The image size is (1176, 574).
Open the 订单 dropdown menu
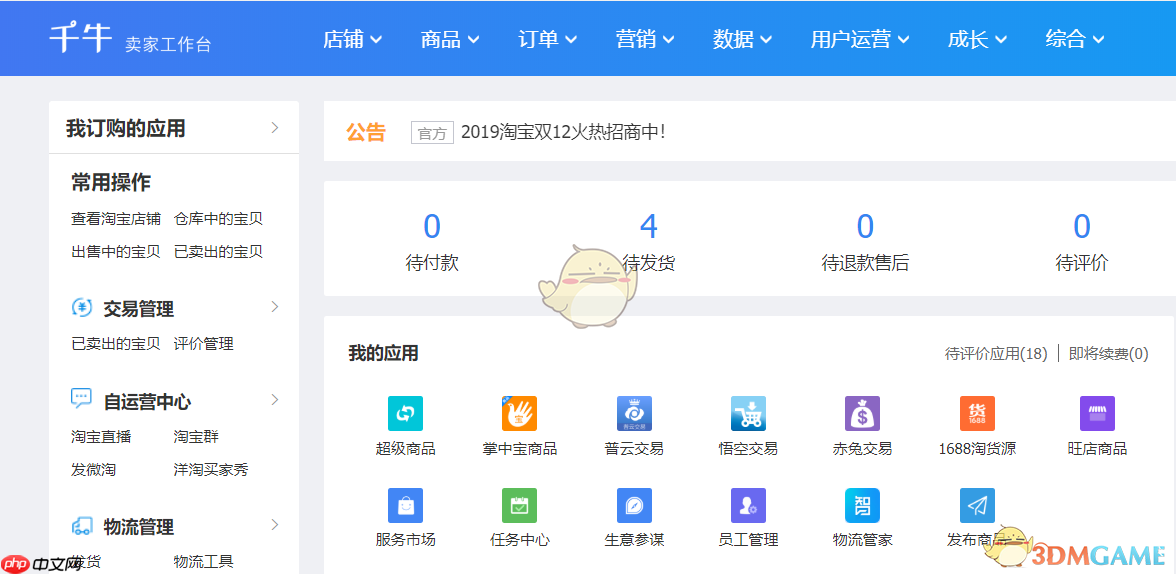coord(548,39)
